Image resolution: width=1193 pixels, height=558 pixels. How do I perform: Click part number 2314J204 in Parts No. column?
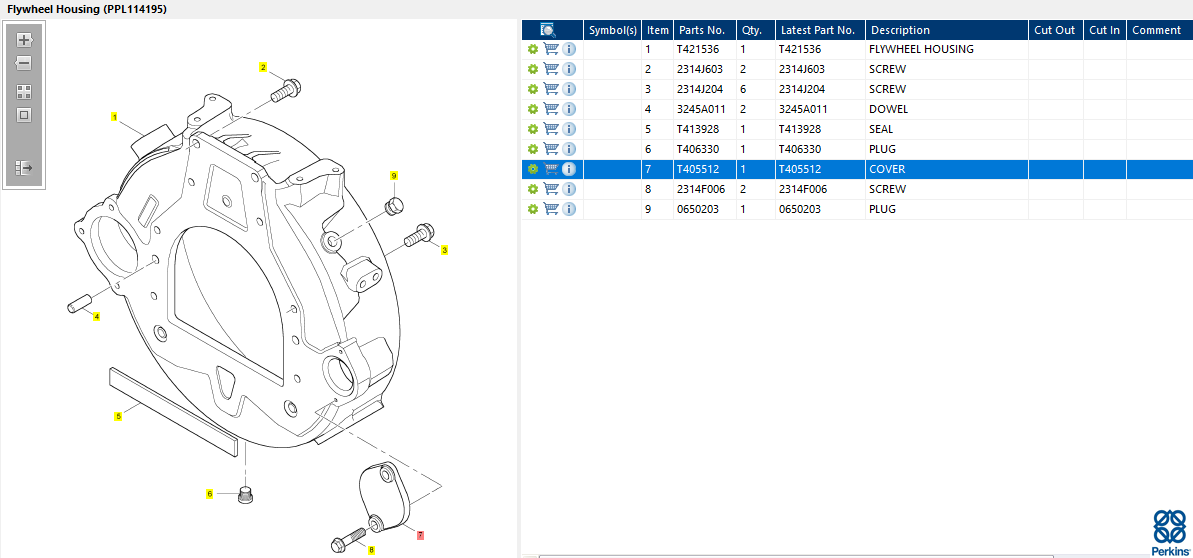coord(700,89)
